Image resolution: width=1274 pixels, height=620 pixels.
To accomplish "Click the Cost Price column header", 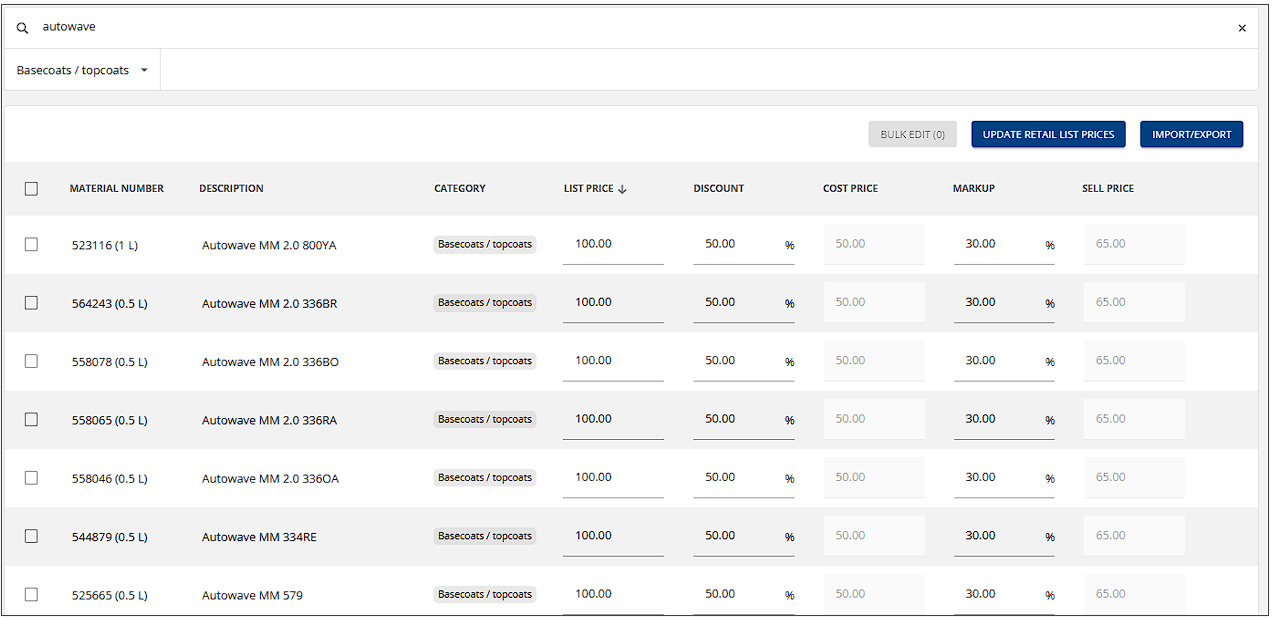I will click(x=850, y=188).
